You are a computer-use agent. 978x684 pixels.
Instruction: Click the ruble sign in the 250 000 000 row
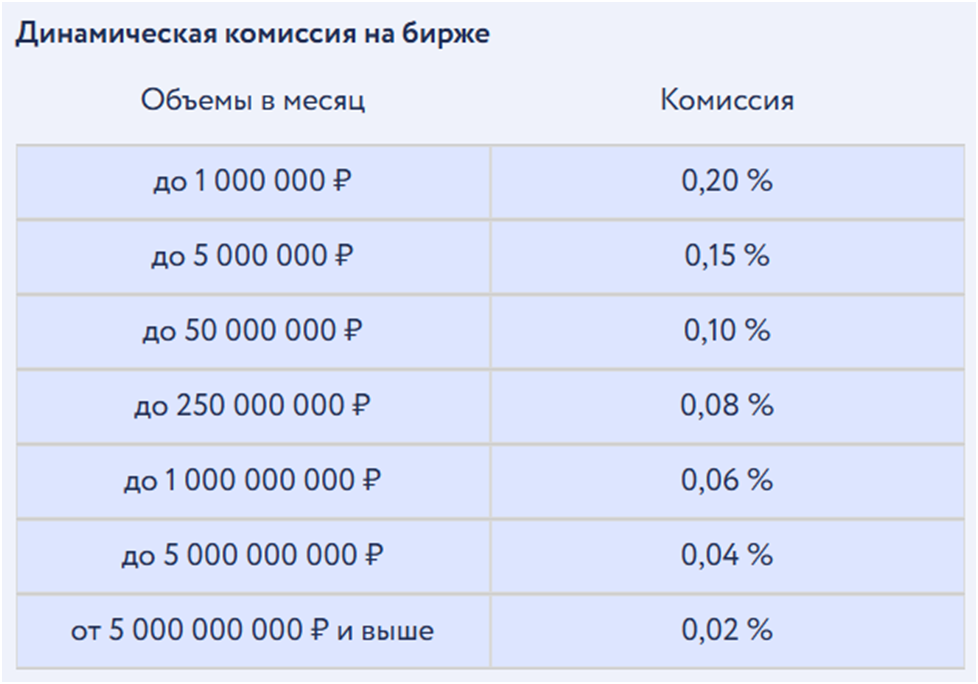[362, 406]
